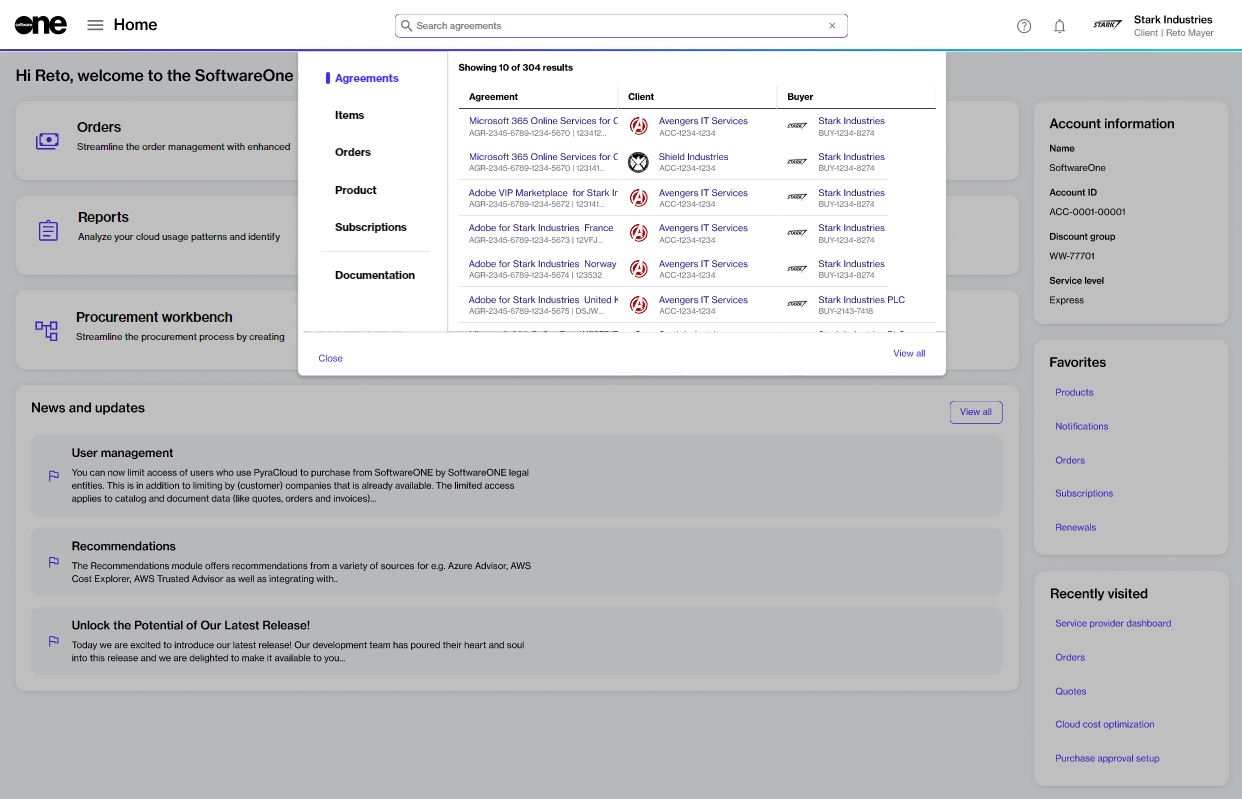Open Adobe for Stark Industries Norway agreement
Screen dimensions: 1242x799
542,264
